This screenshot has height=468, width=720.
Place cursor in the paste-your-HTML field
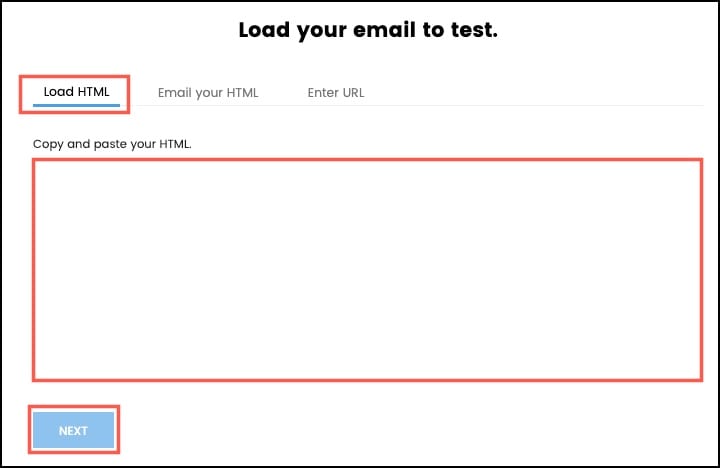pos(367,270)
